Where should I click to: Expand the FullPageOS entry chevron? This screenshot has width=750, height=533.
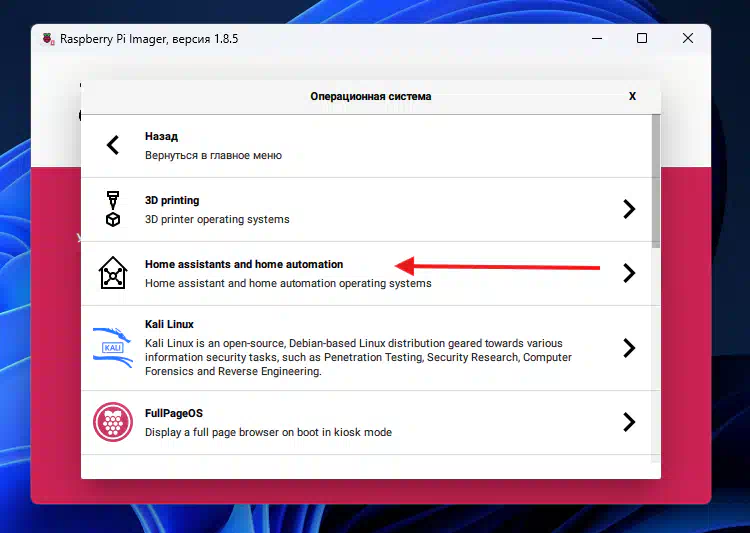click(x=629, y=422)
